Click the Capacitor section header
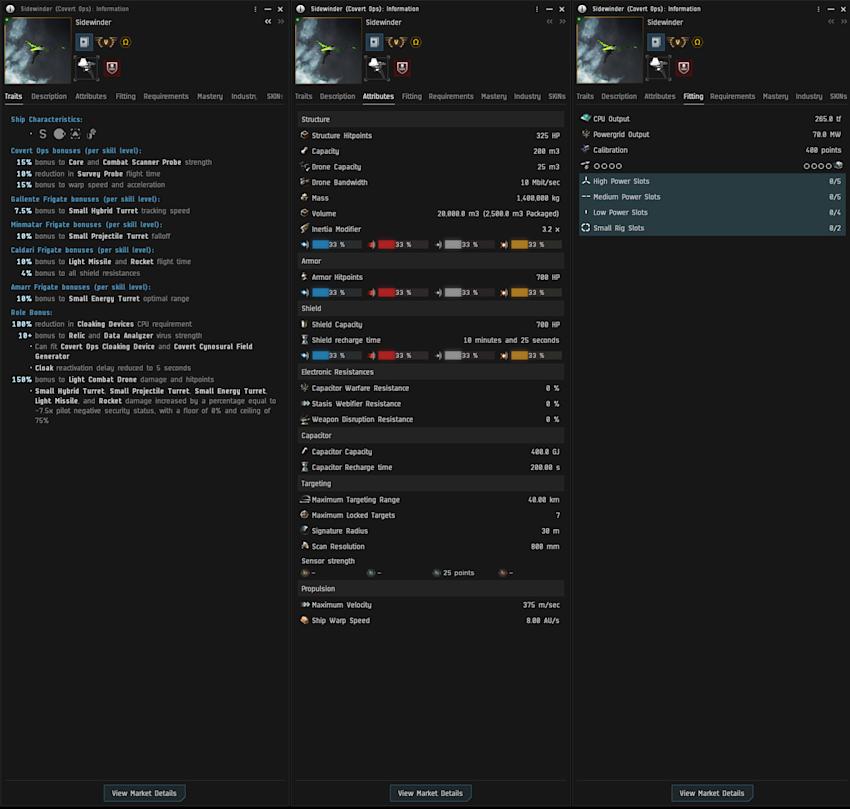The image size is (850, 809). click(430, 435)
